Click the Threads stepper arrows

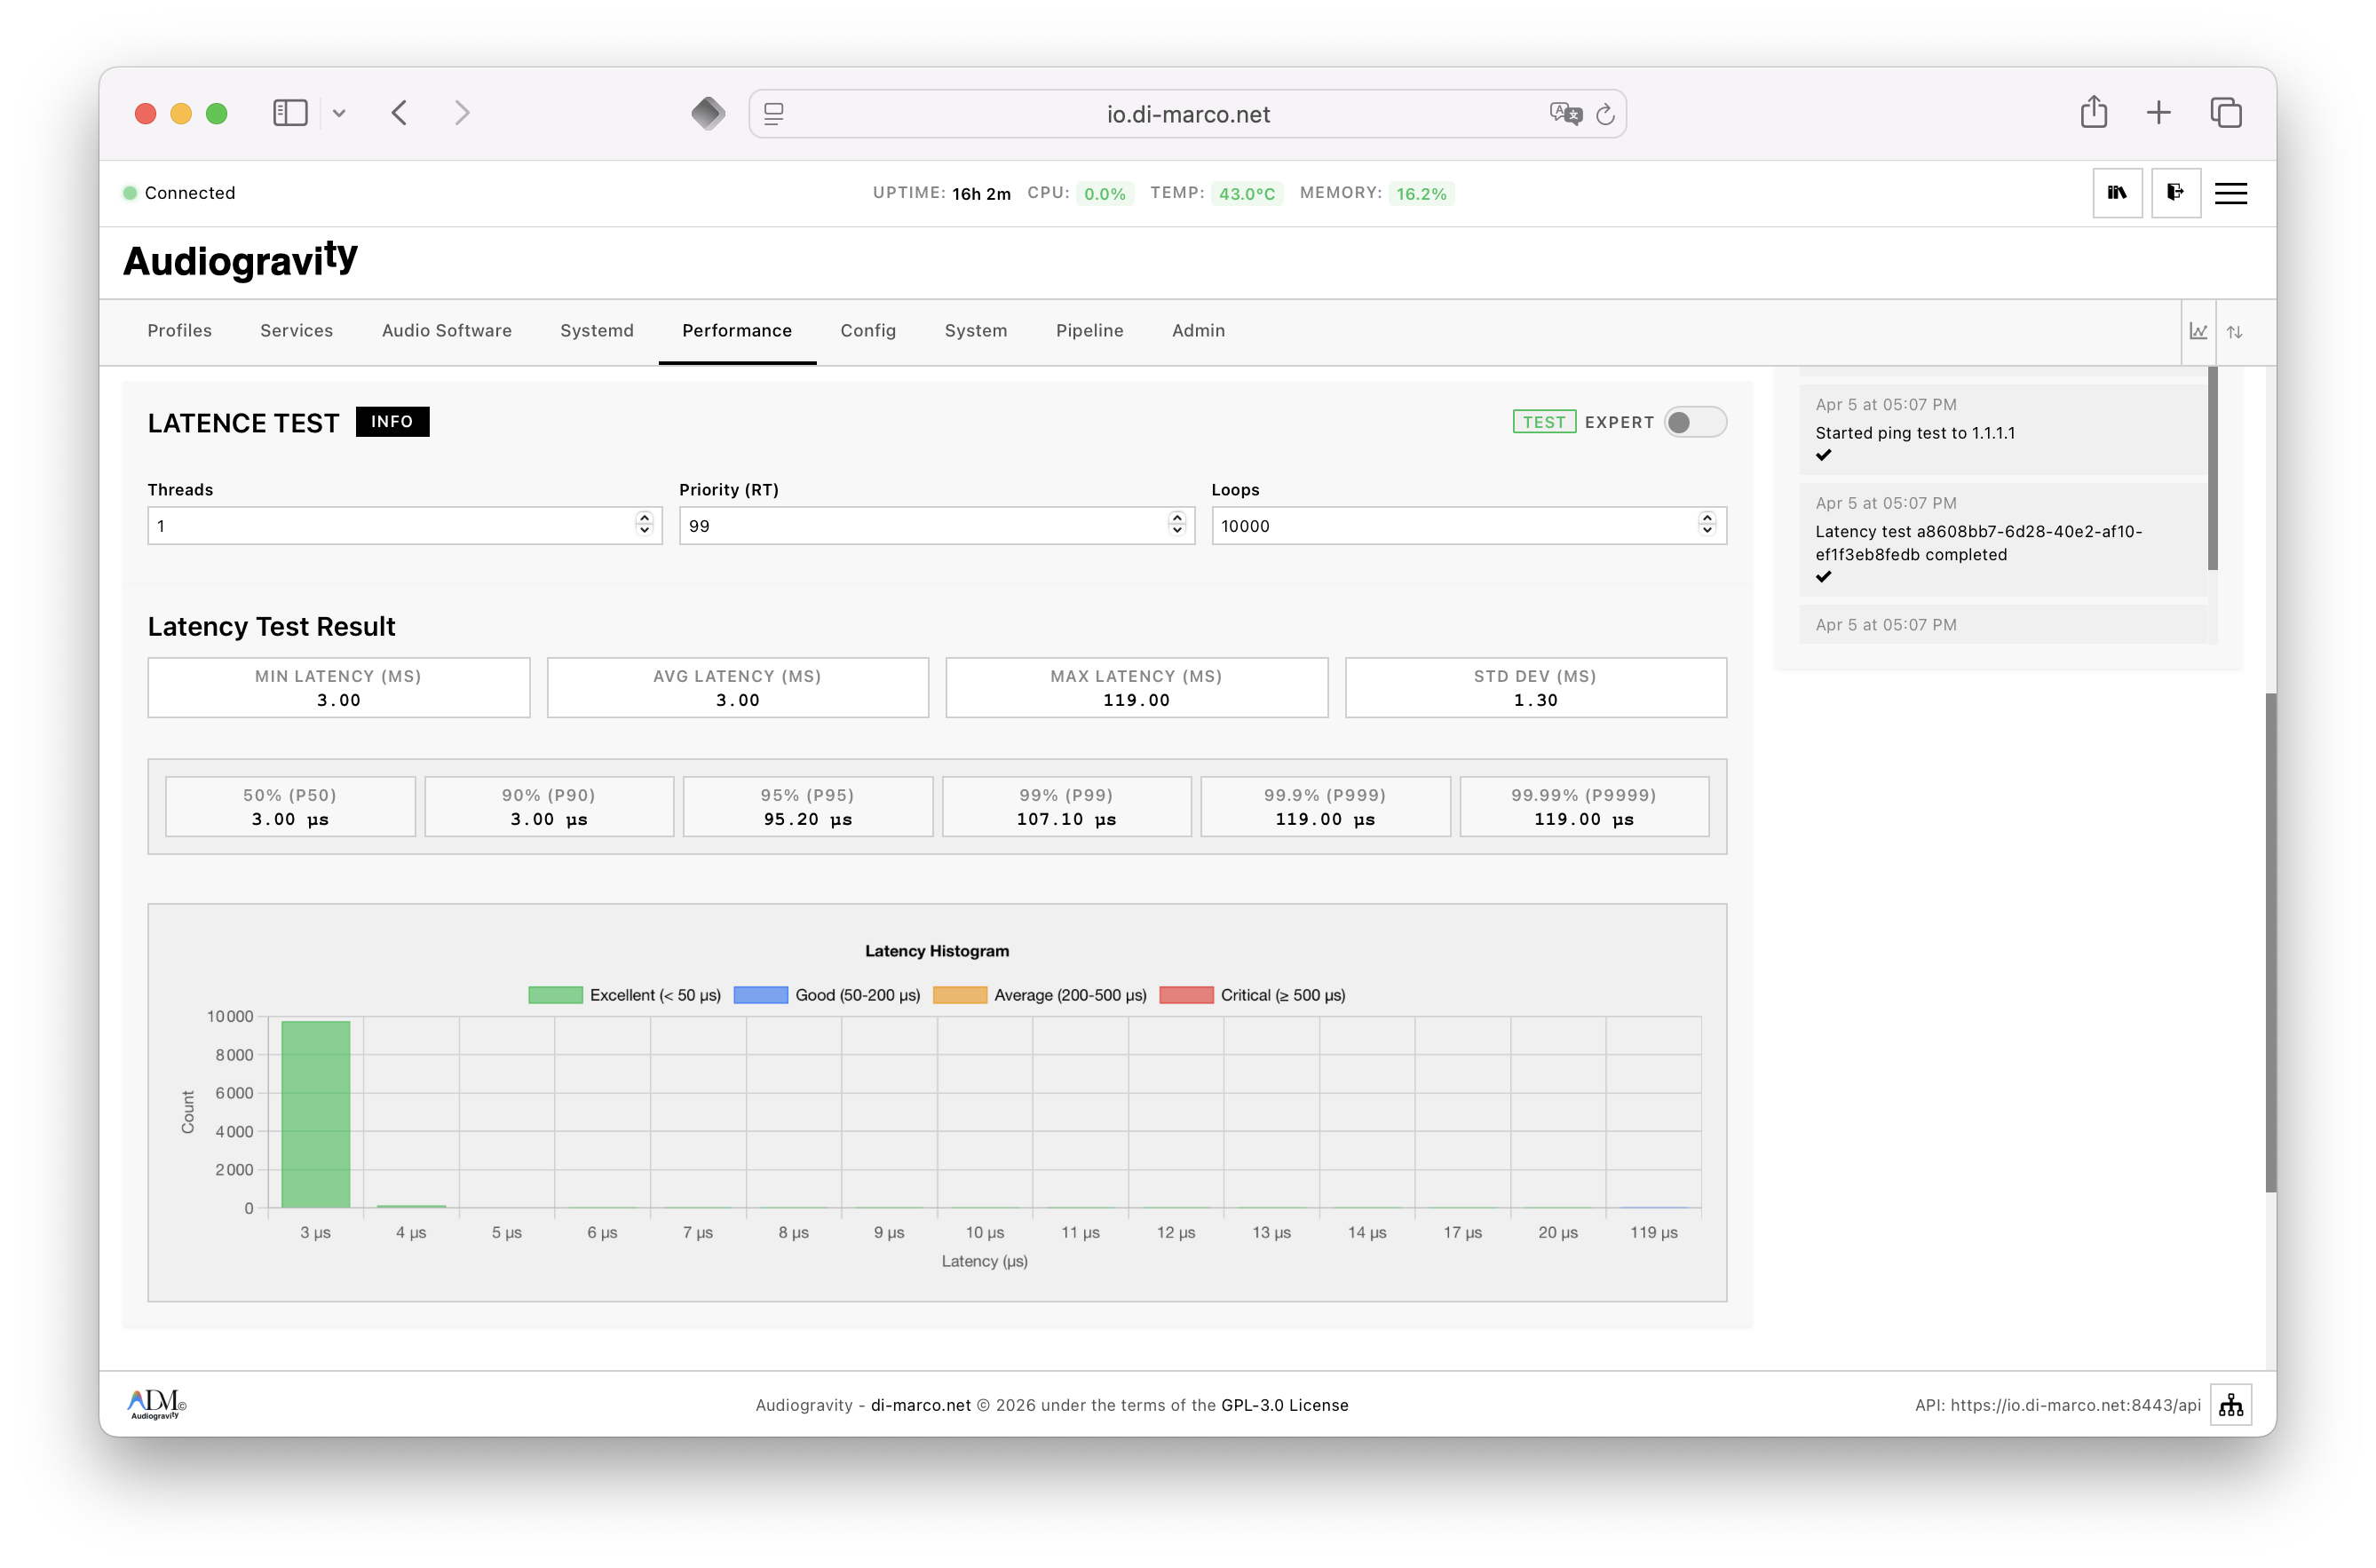click(x=644, y=524)
